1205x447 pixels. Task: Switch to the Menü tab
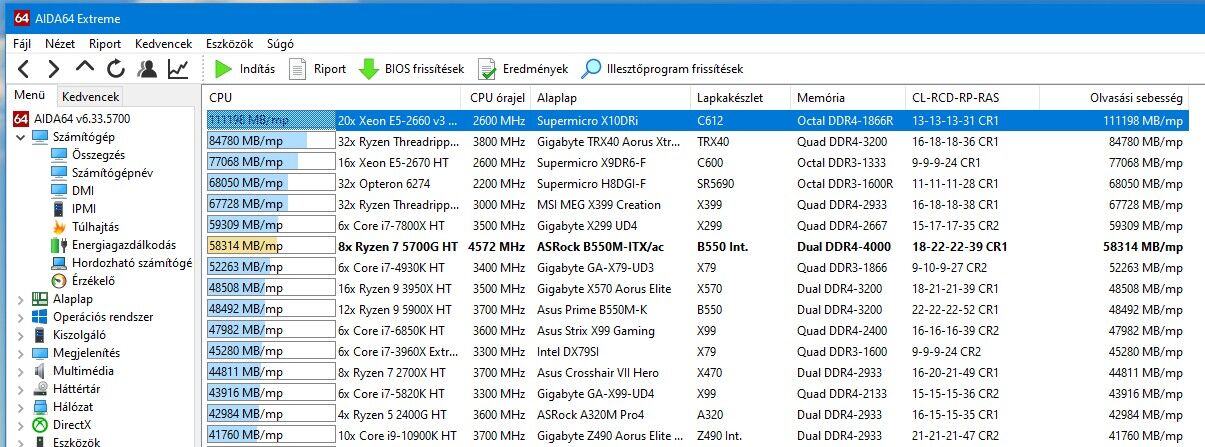tap(29, 96)
